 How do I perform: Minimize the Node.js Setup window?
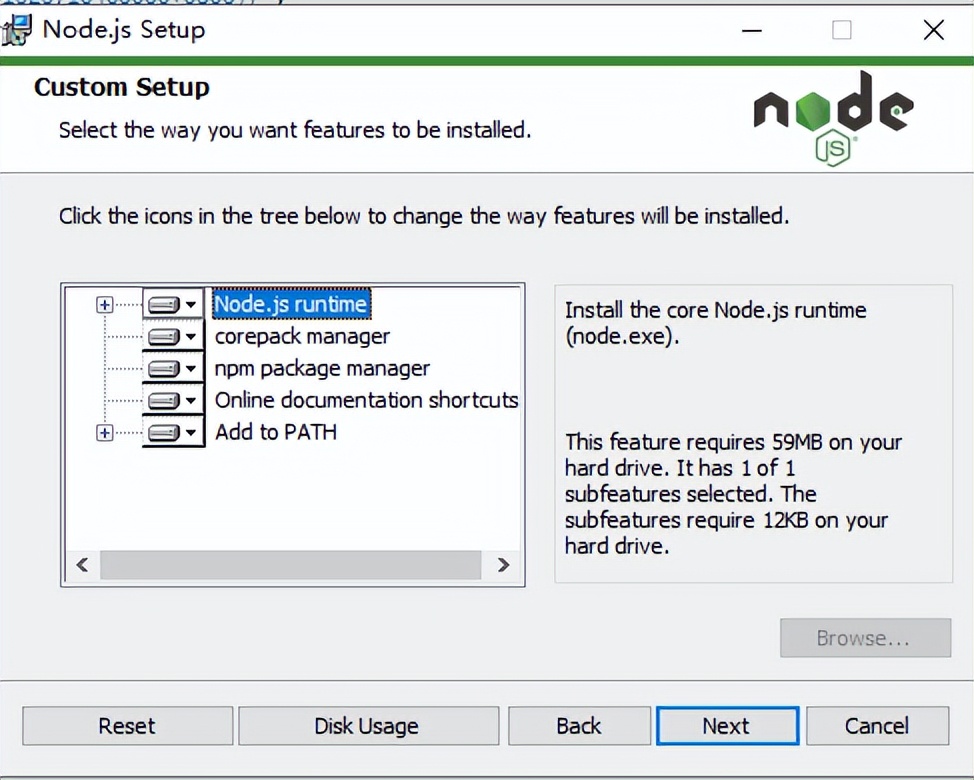tap(752, 30)
